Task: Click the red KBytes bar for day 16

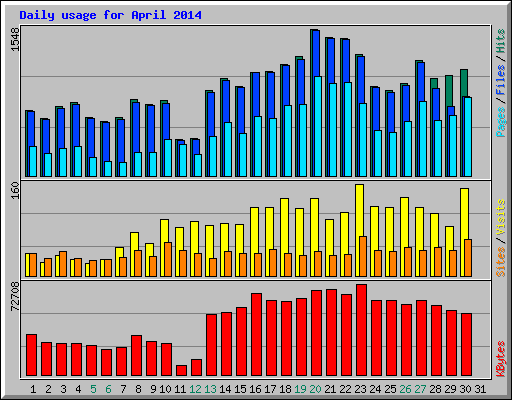Action: (256, 334)
